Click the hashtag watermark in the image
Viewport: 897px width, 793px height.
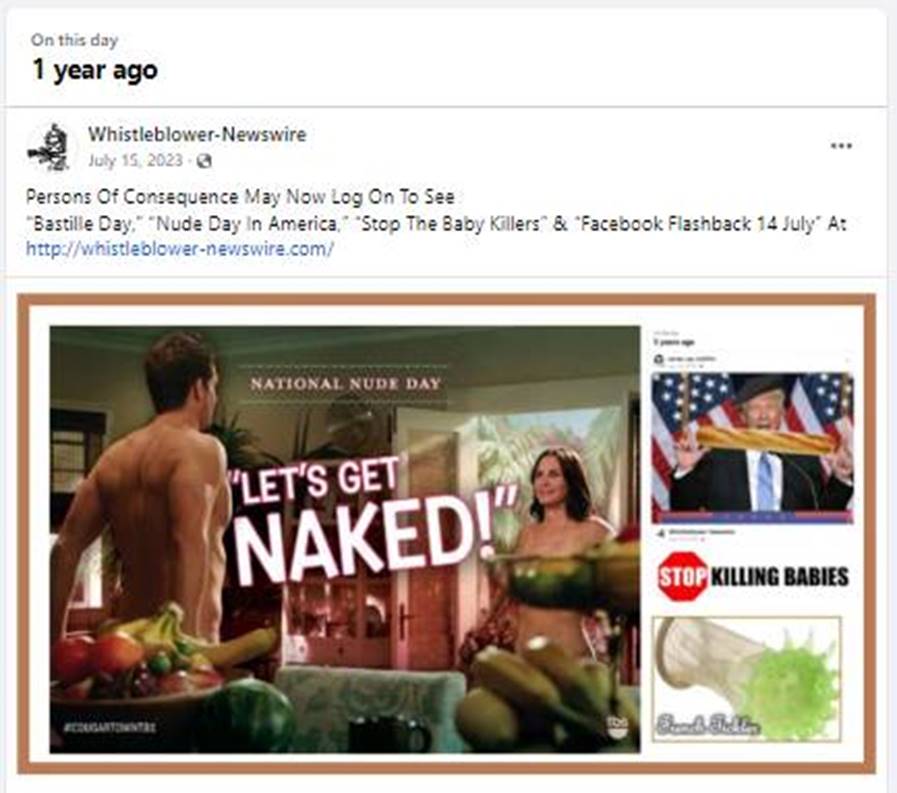point(109,727)
